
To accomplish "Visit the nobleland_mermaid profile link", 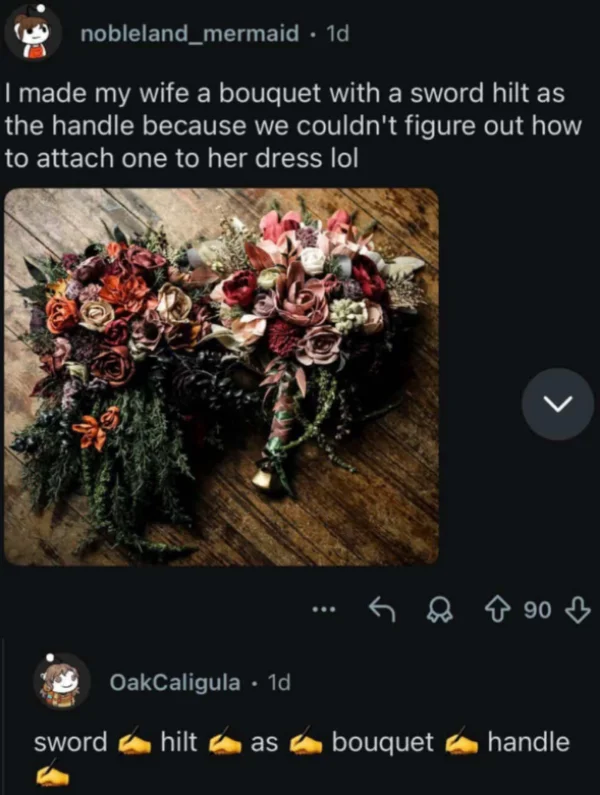I will [190, 34].
